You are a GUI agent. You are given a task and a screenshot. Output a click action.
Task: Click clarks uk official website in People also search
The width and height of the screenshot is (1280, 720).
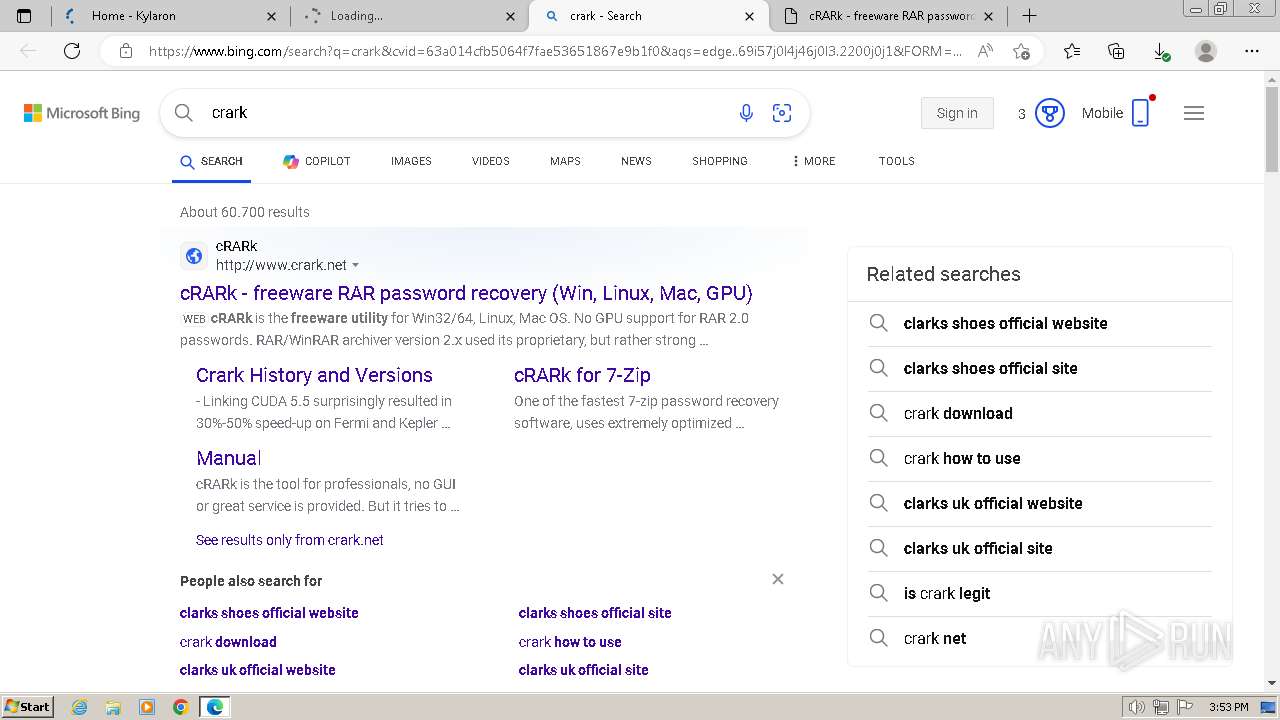click(x=258, y=670)
